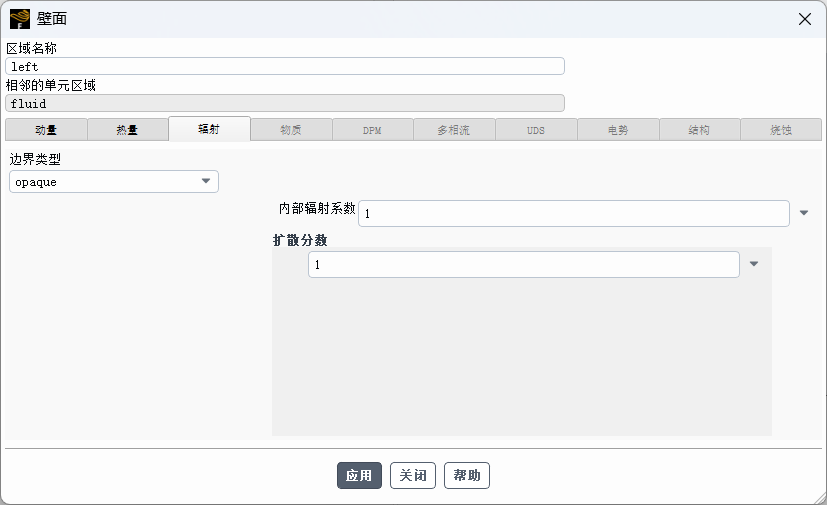Click the 关闭 button
827x505 pixels.
tap(413, 475)
